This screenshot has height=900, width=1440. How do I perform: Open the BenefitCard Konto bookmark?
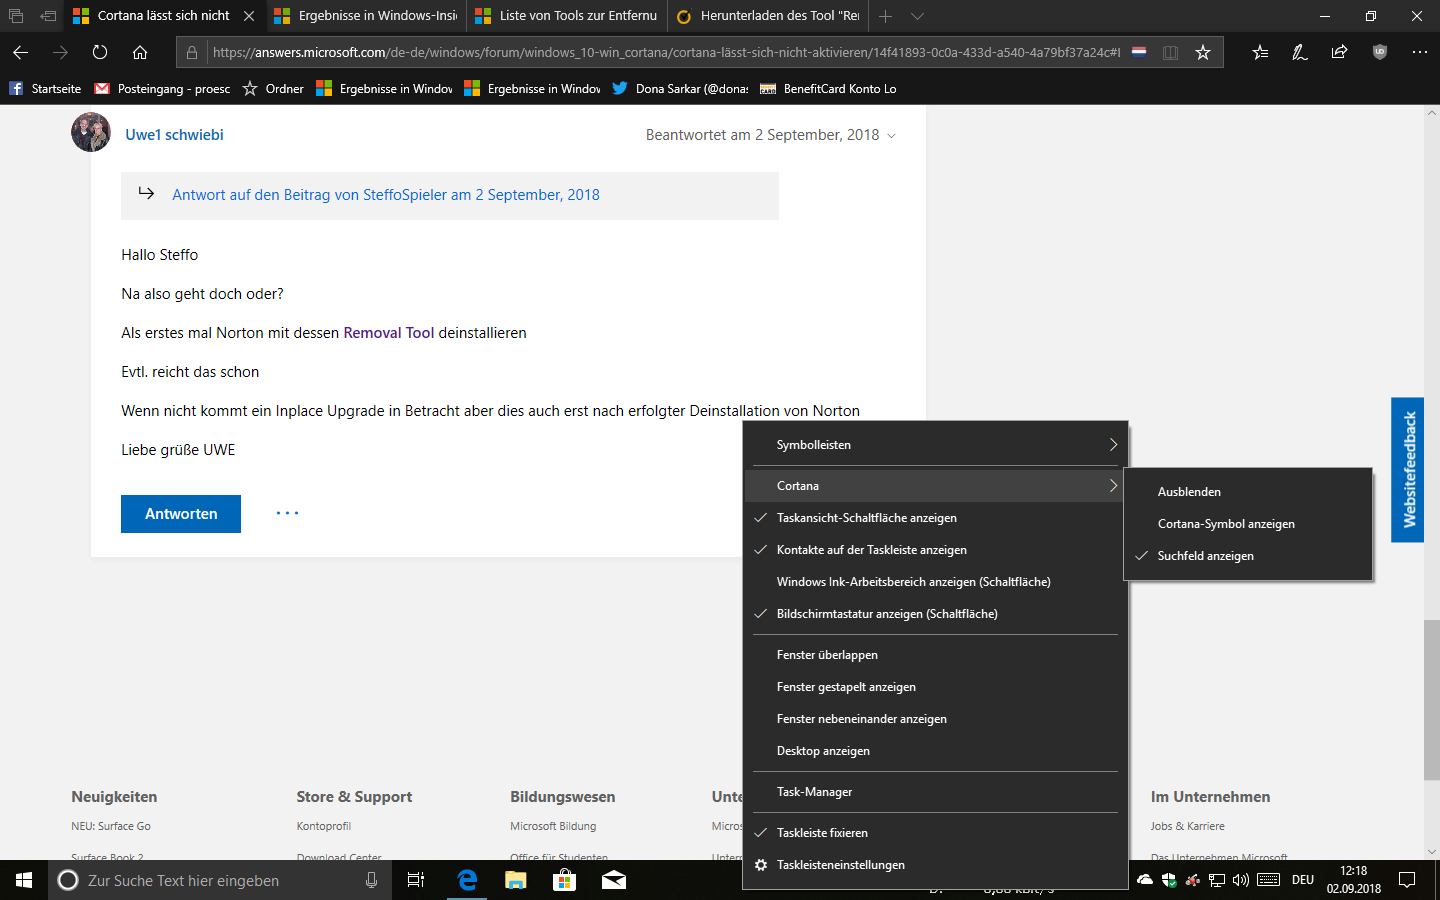pos(828,89)
